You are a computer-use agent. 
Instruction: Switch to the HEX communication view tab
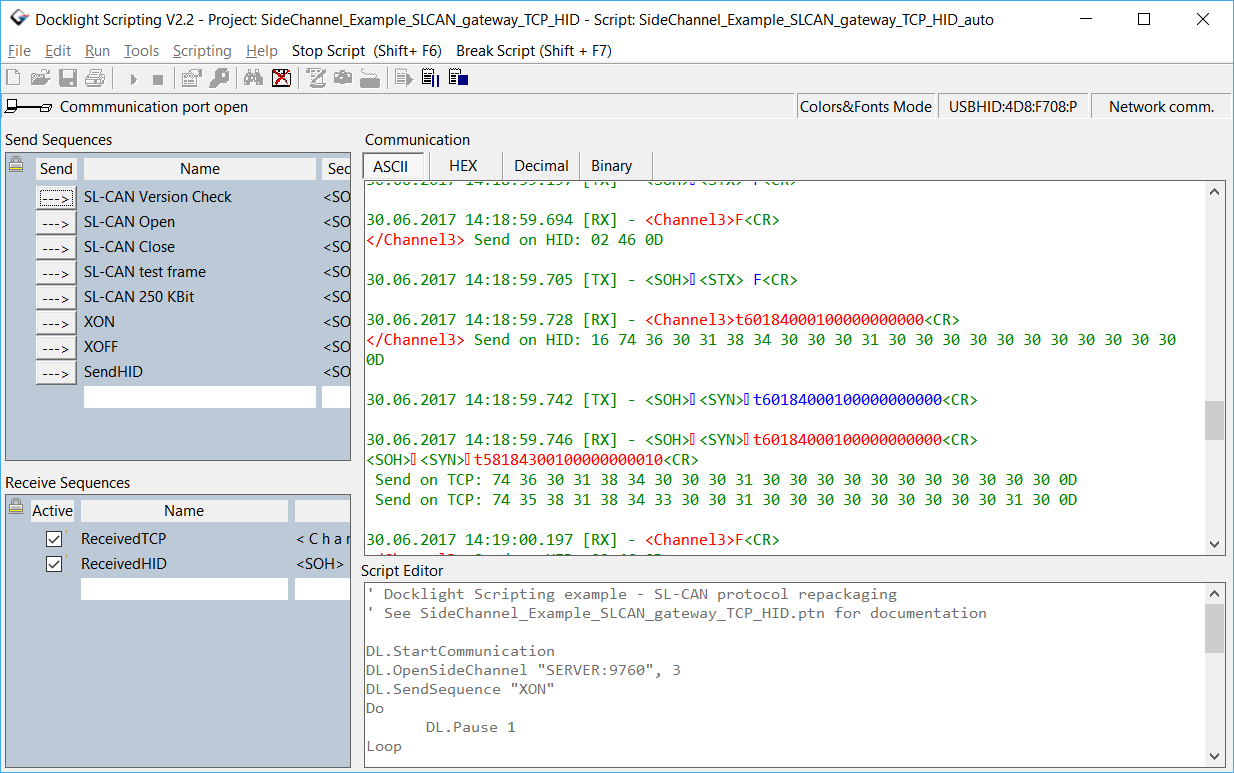(464, 166)
